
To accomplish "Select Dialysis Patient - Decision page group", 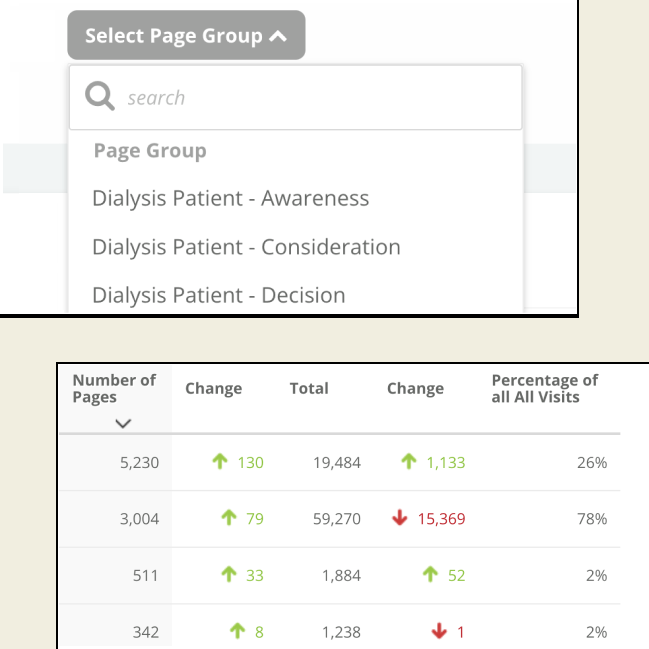I will coord(218,295).
